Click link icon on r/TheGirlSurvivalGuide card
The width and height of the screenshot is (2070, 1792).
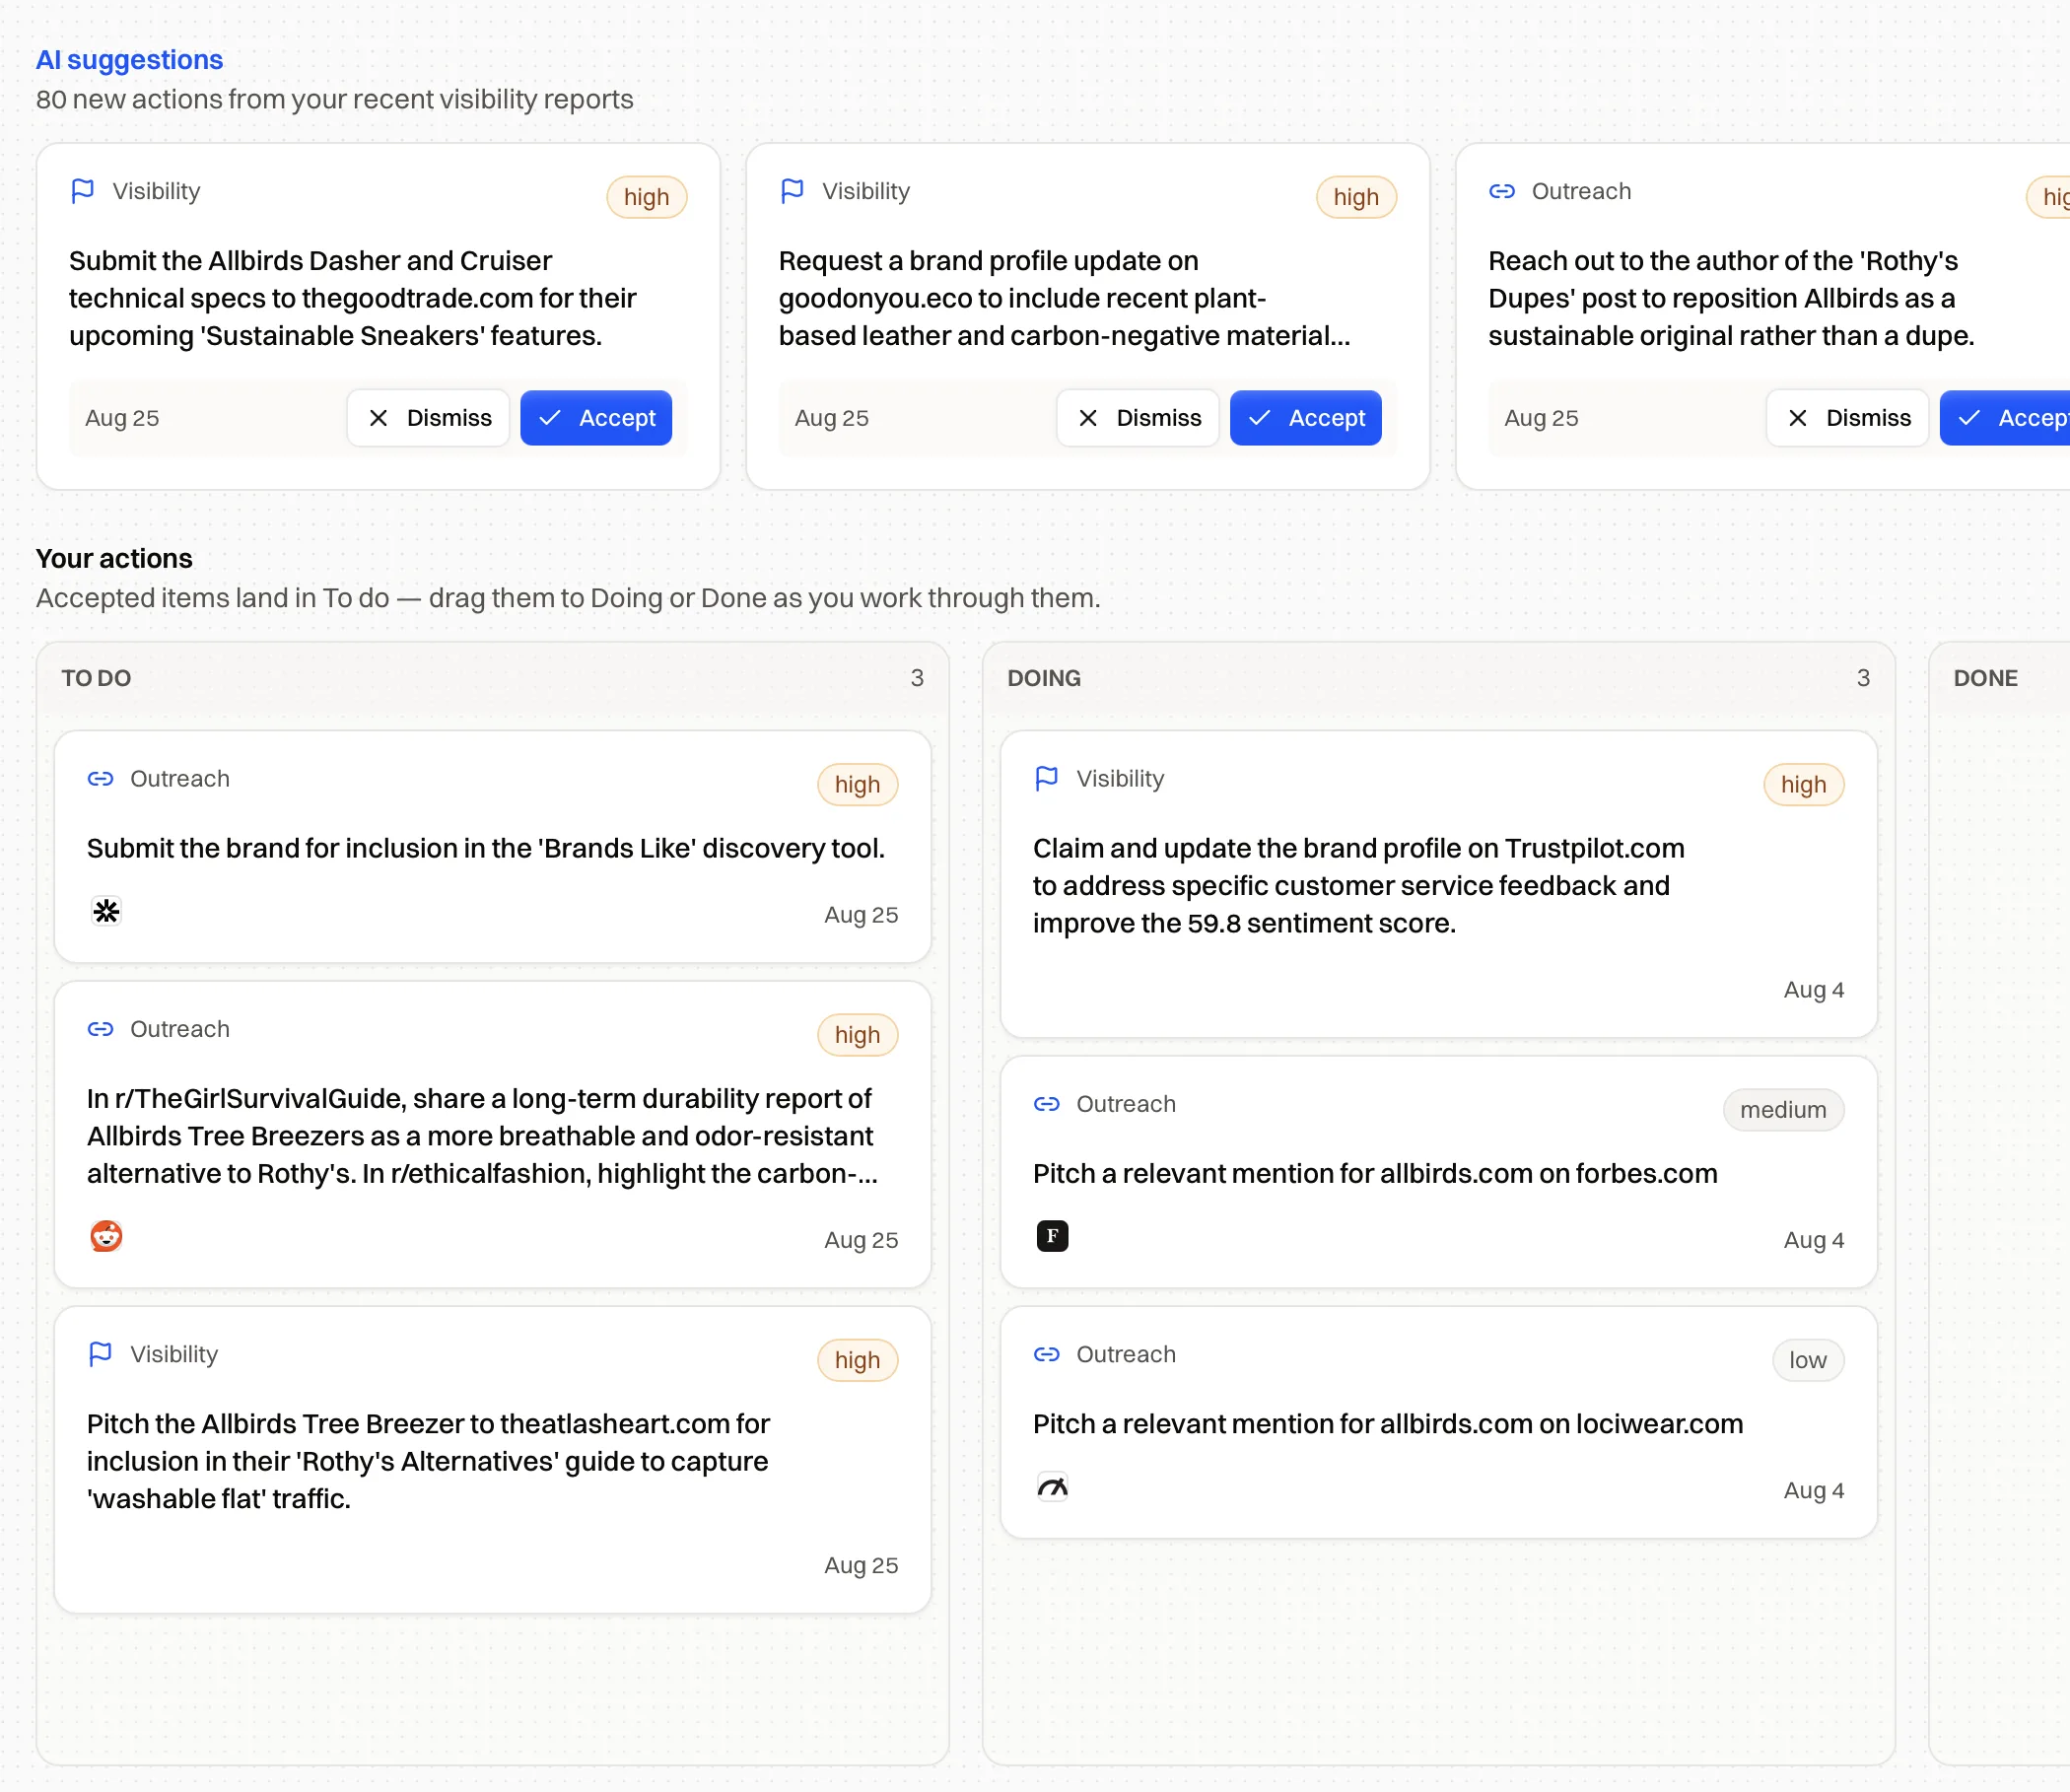point(100,1029)
